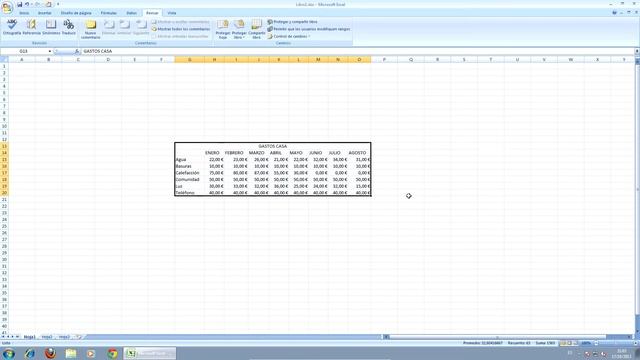Open Firefox from the taskbar
This screenshot has height=360, width=640.
point(50,353)
